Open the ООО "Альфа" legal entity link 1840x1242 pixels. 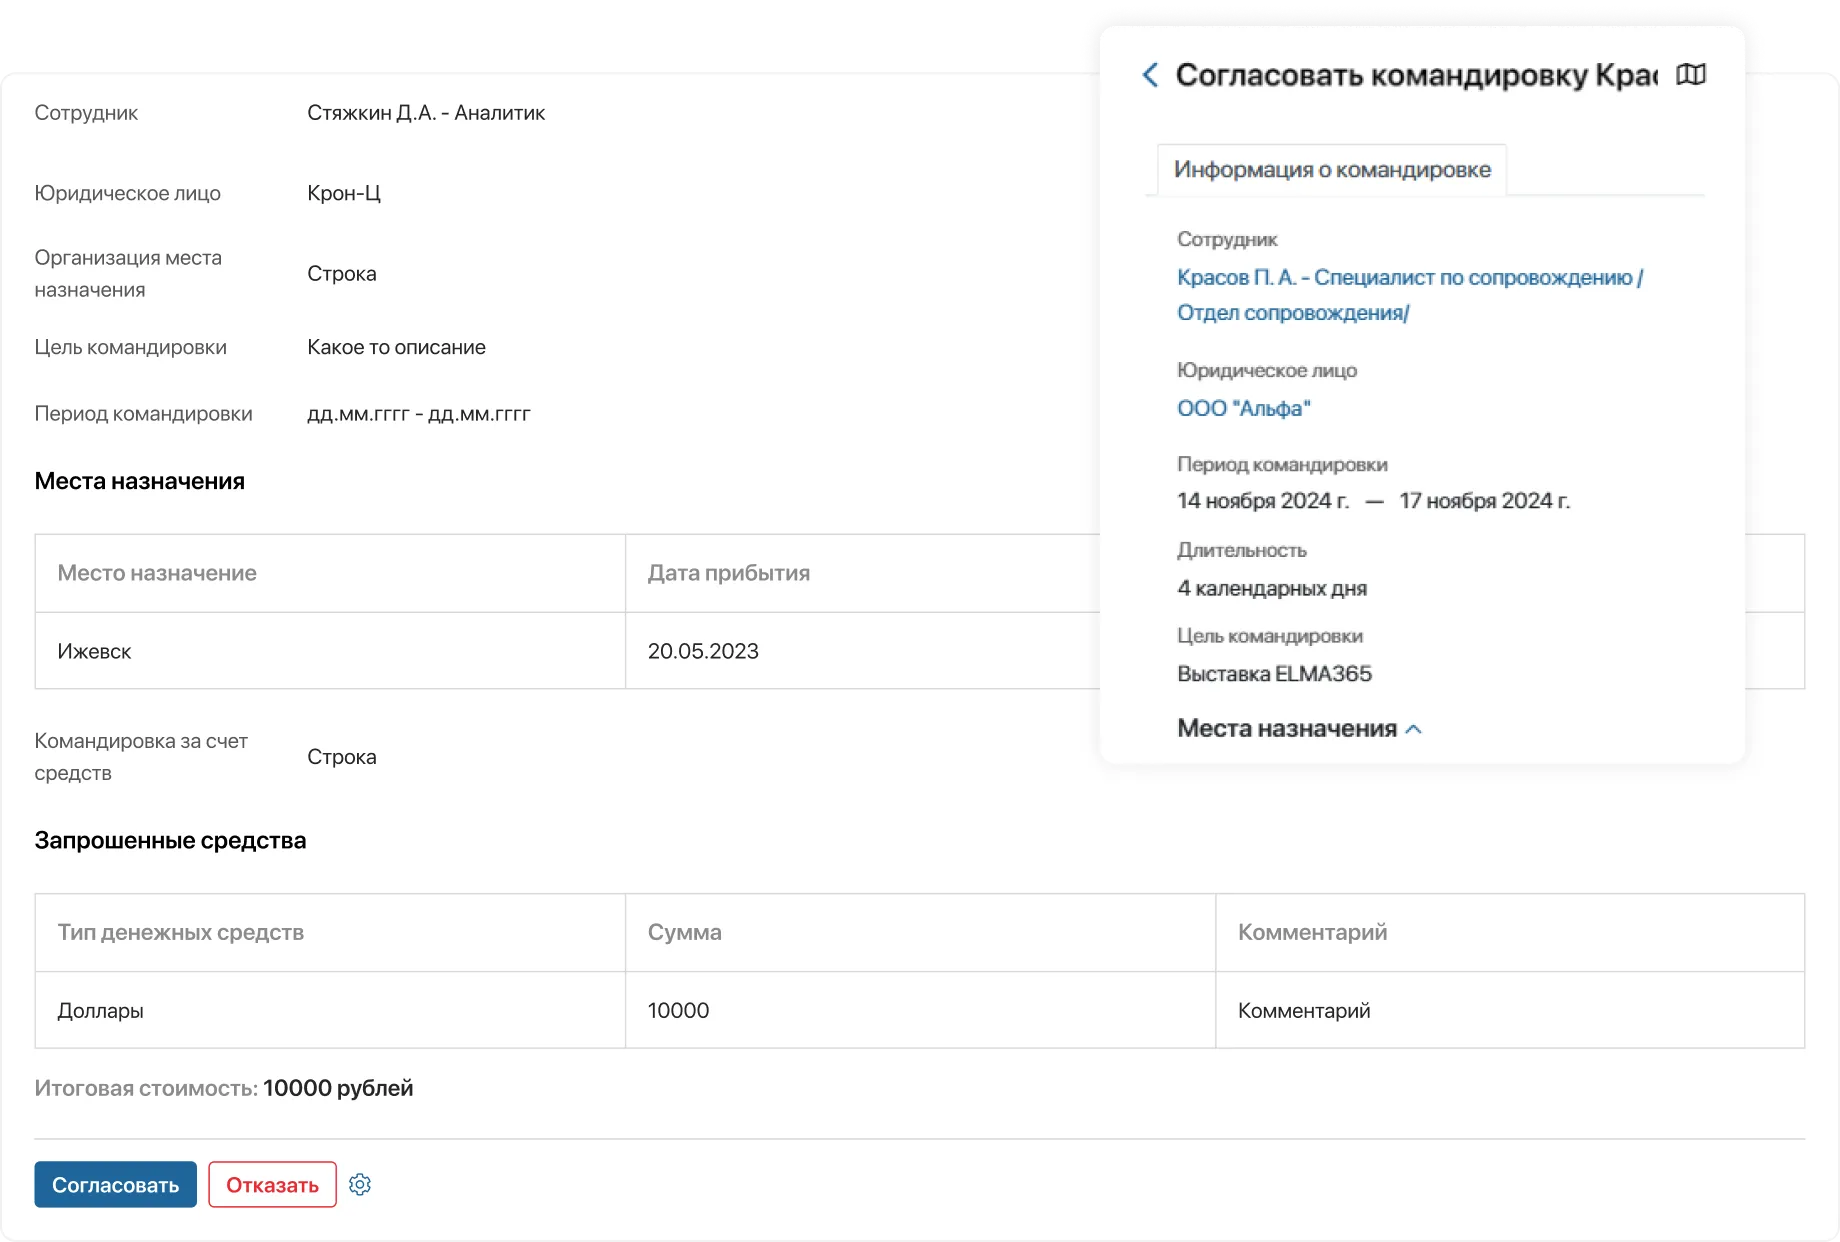click(x=1243, y=408)
